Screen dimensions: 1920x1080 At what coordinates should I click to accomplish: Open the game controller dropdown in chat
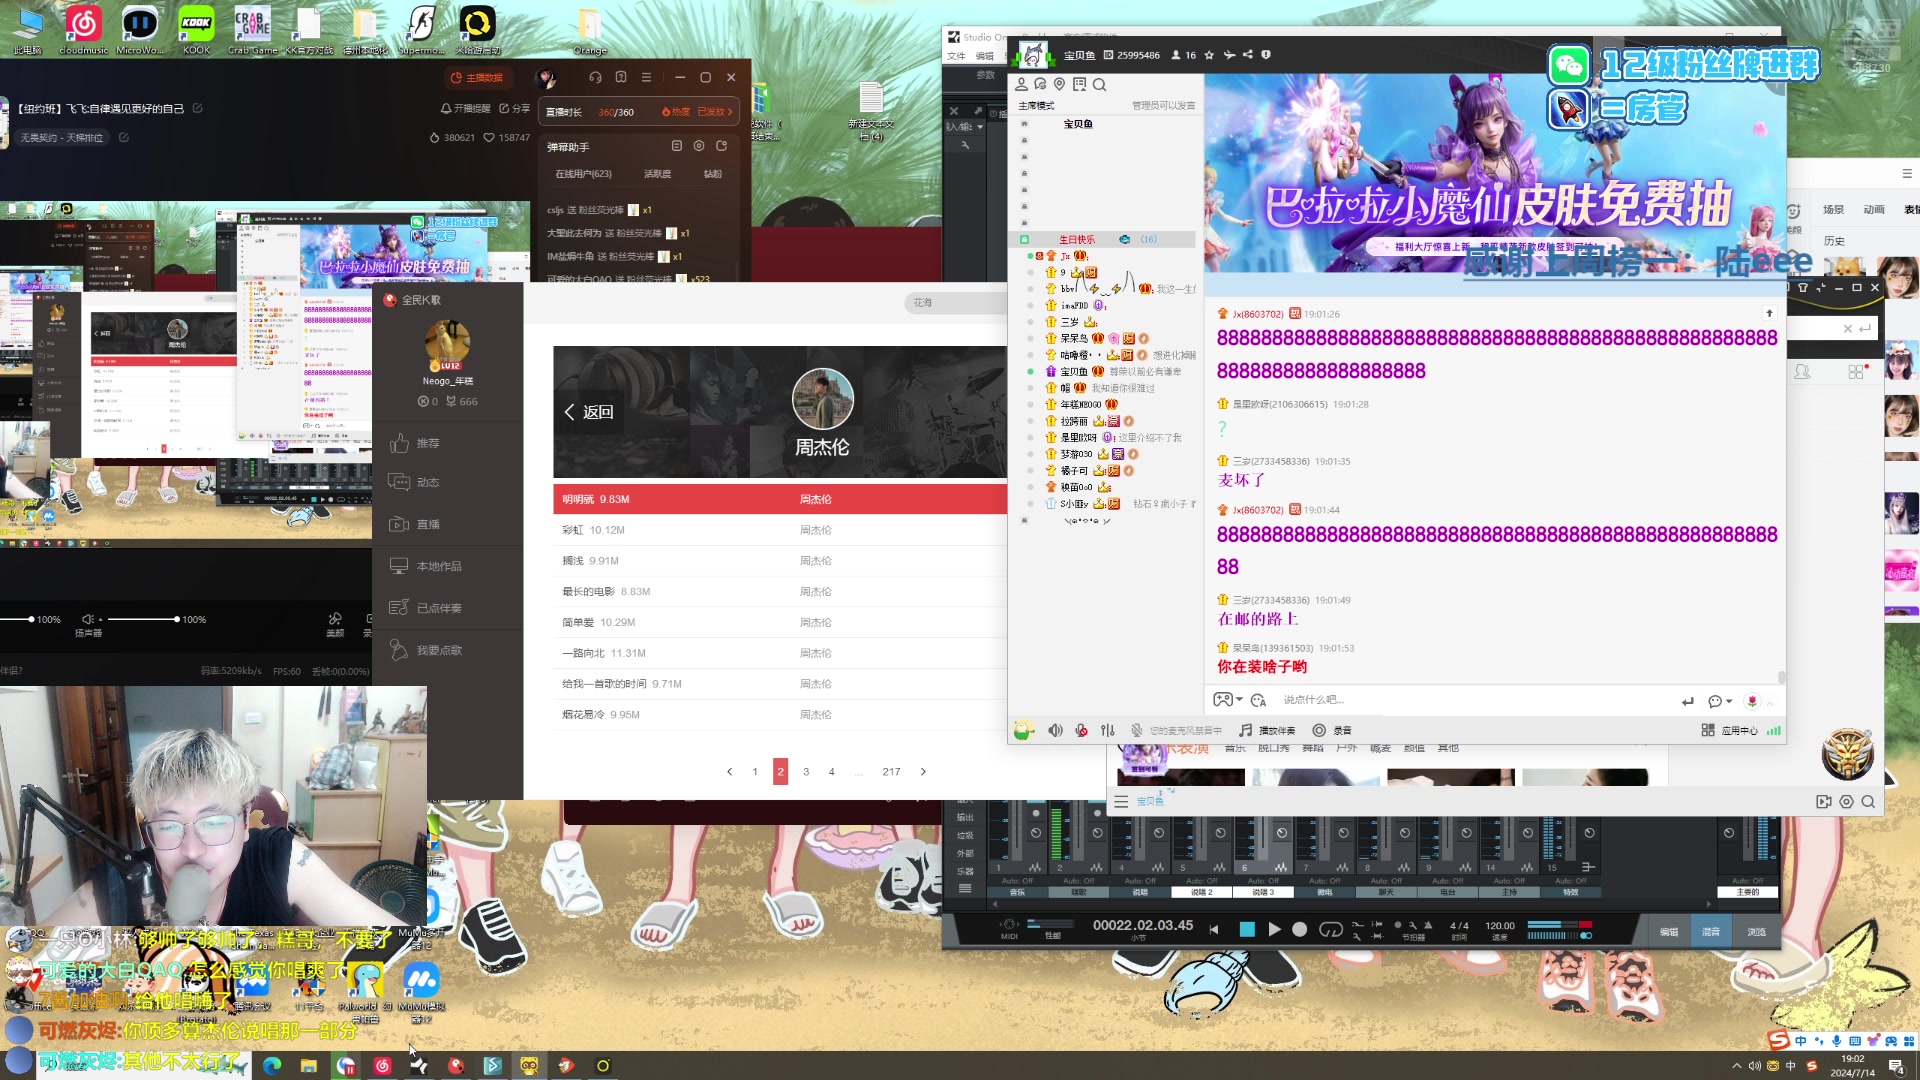[1228, 700]
